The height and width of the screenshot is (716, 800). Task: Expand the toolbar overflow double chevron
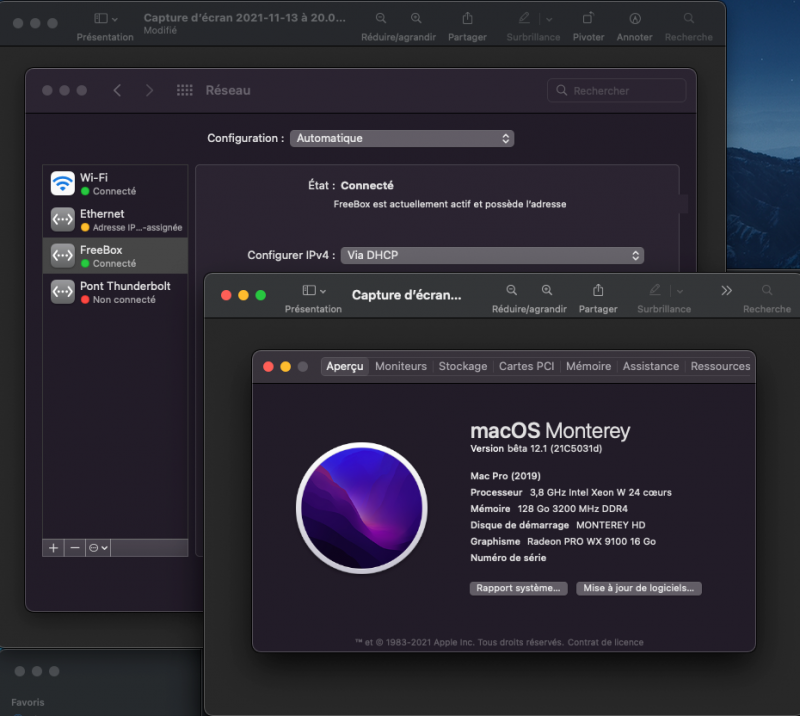coord(726,290)
